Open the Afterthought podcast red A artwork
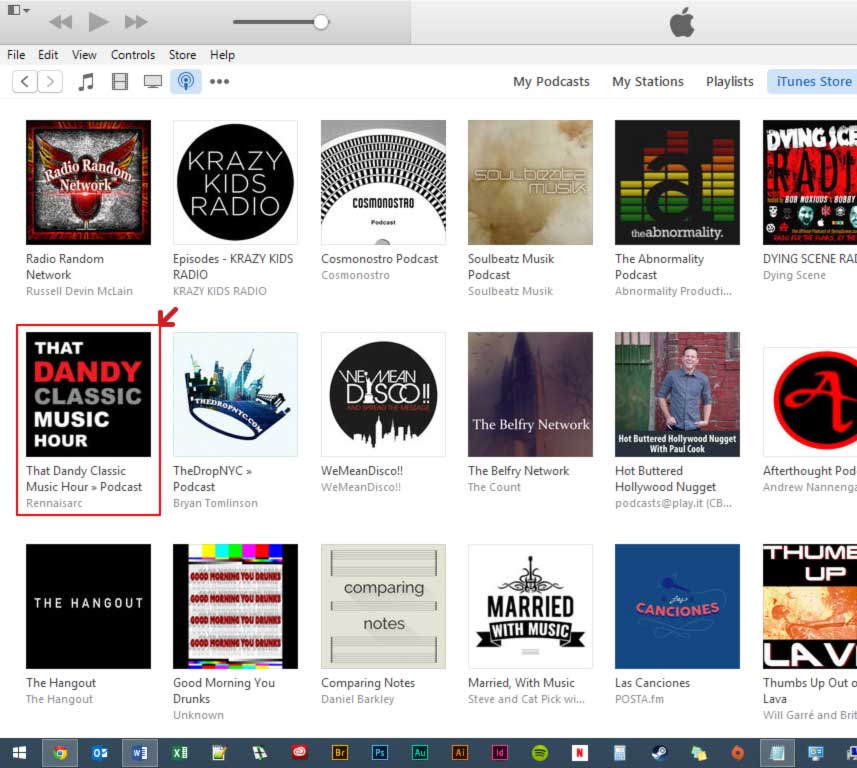Screen dimensions: 857x768 point(810,402)
